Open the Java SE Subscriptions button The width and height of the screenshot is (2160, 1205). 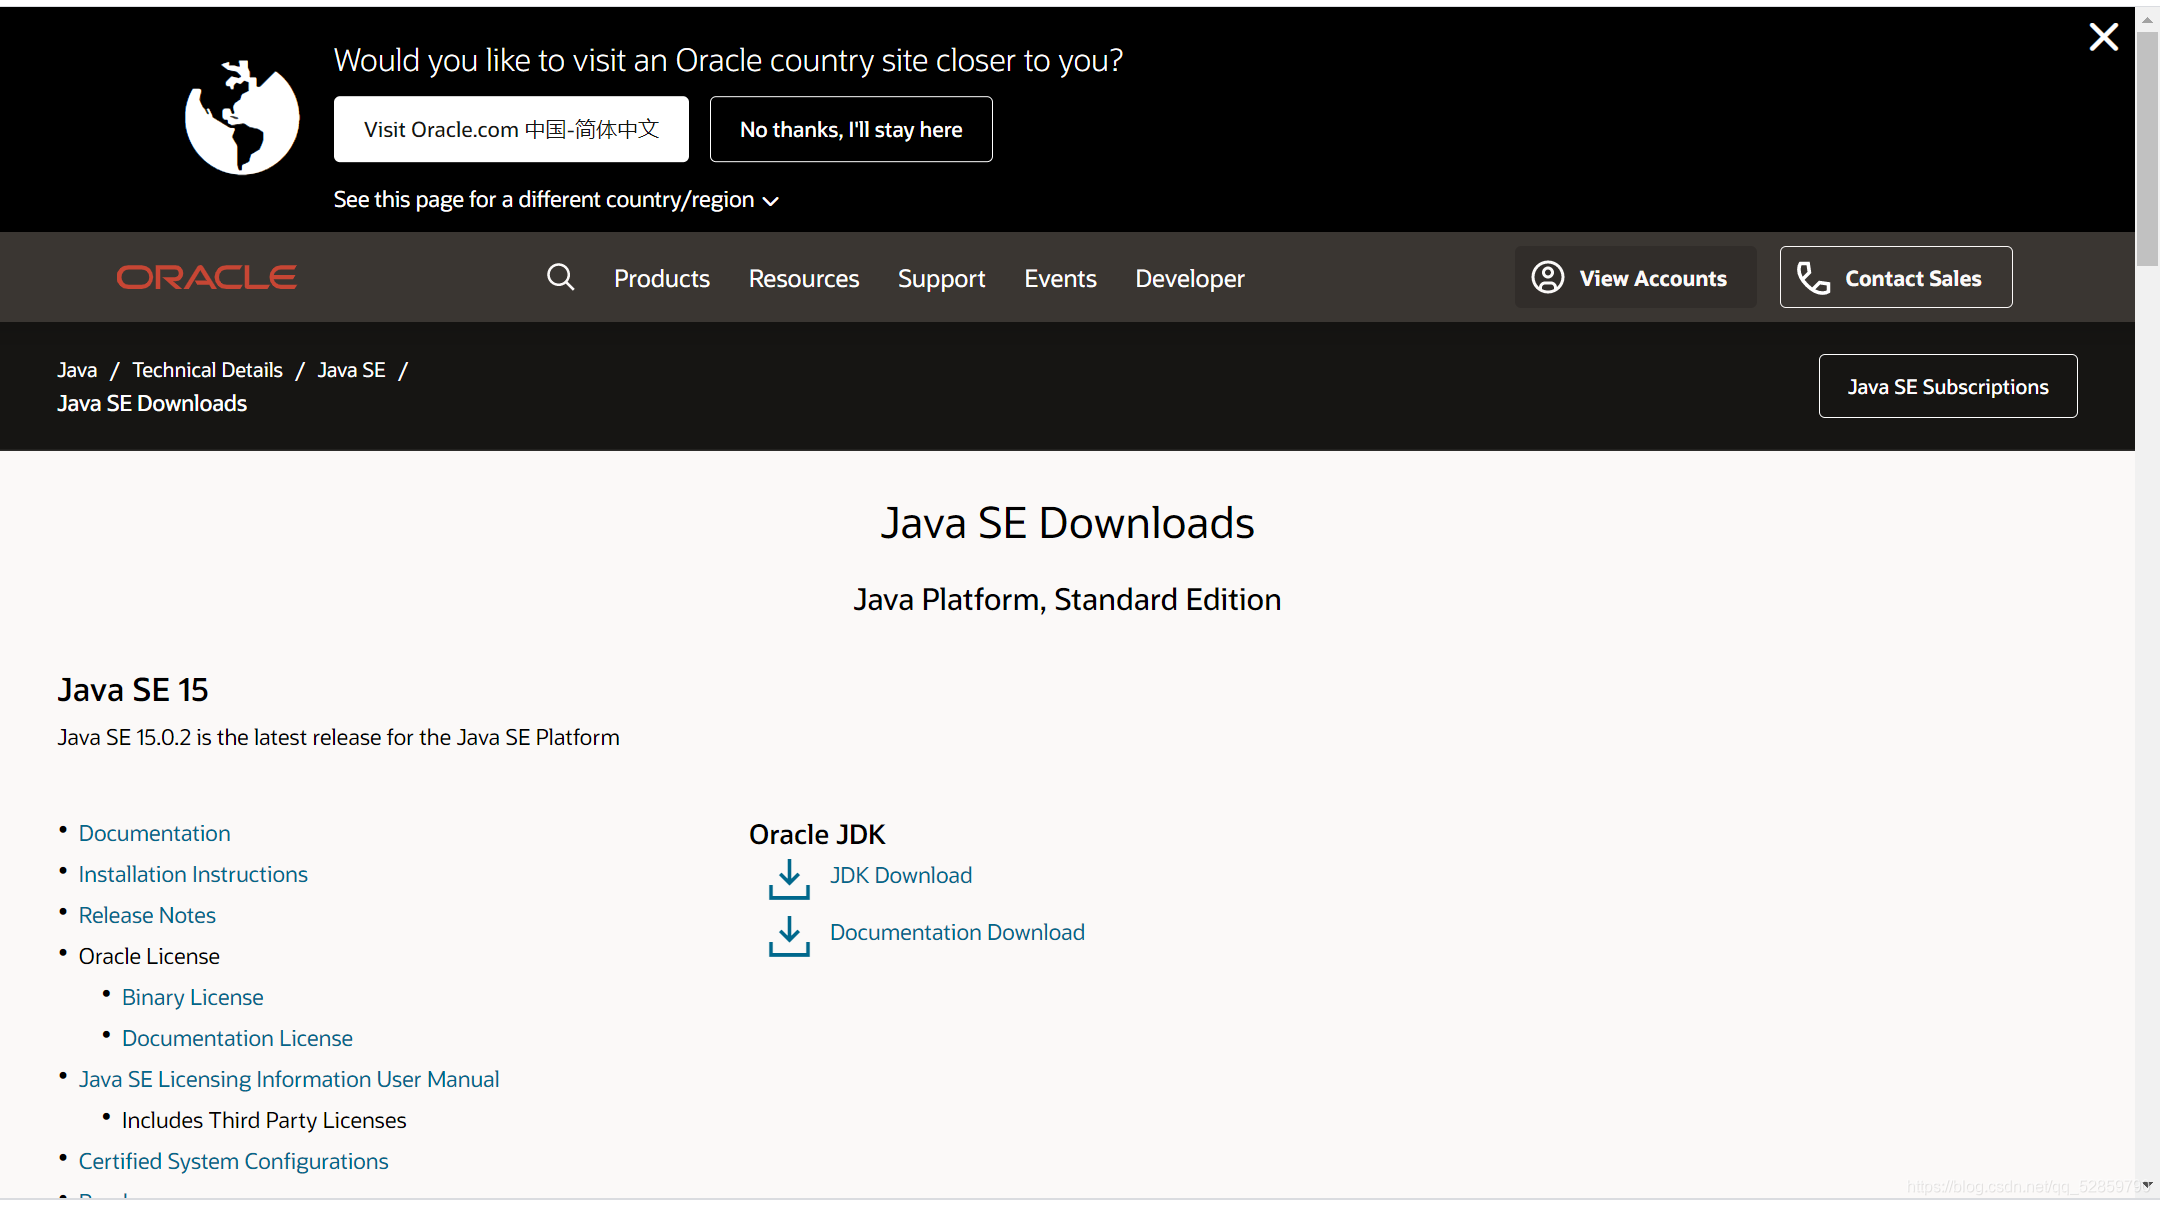1947,386
